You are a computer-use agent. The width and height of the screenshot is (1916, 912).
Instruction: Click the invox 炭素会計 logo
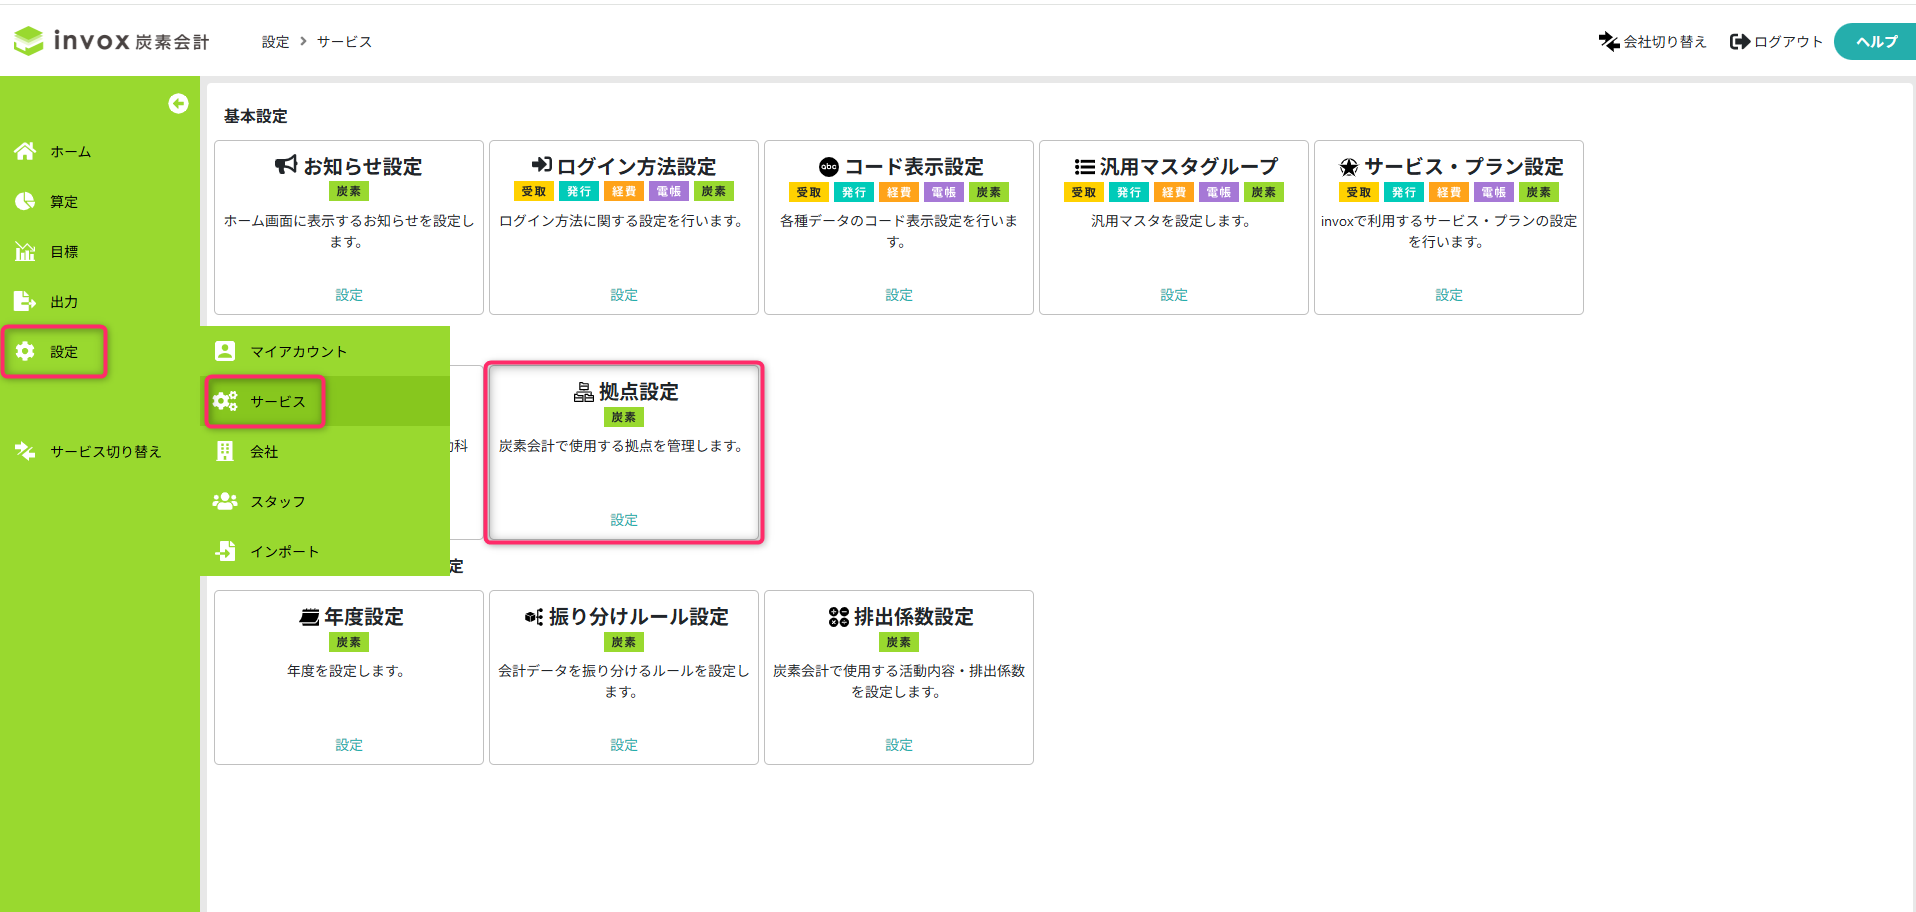point(111,41)
